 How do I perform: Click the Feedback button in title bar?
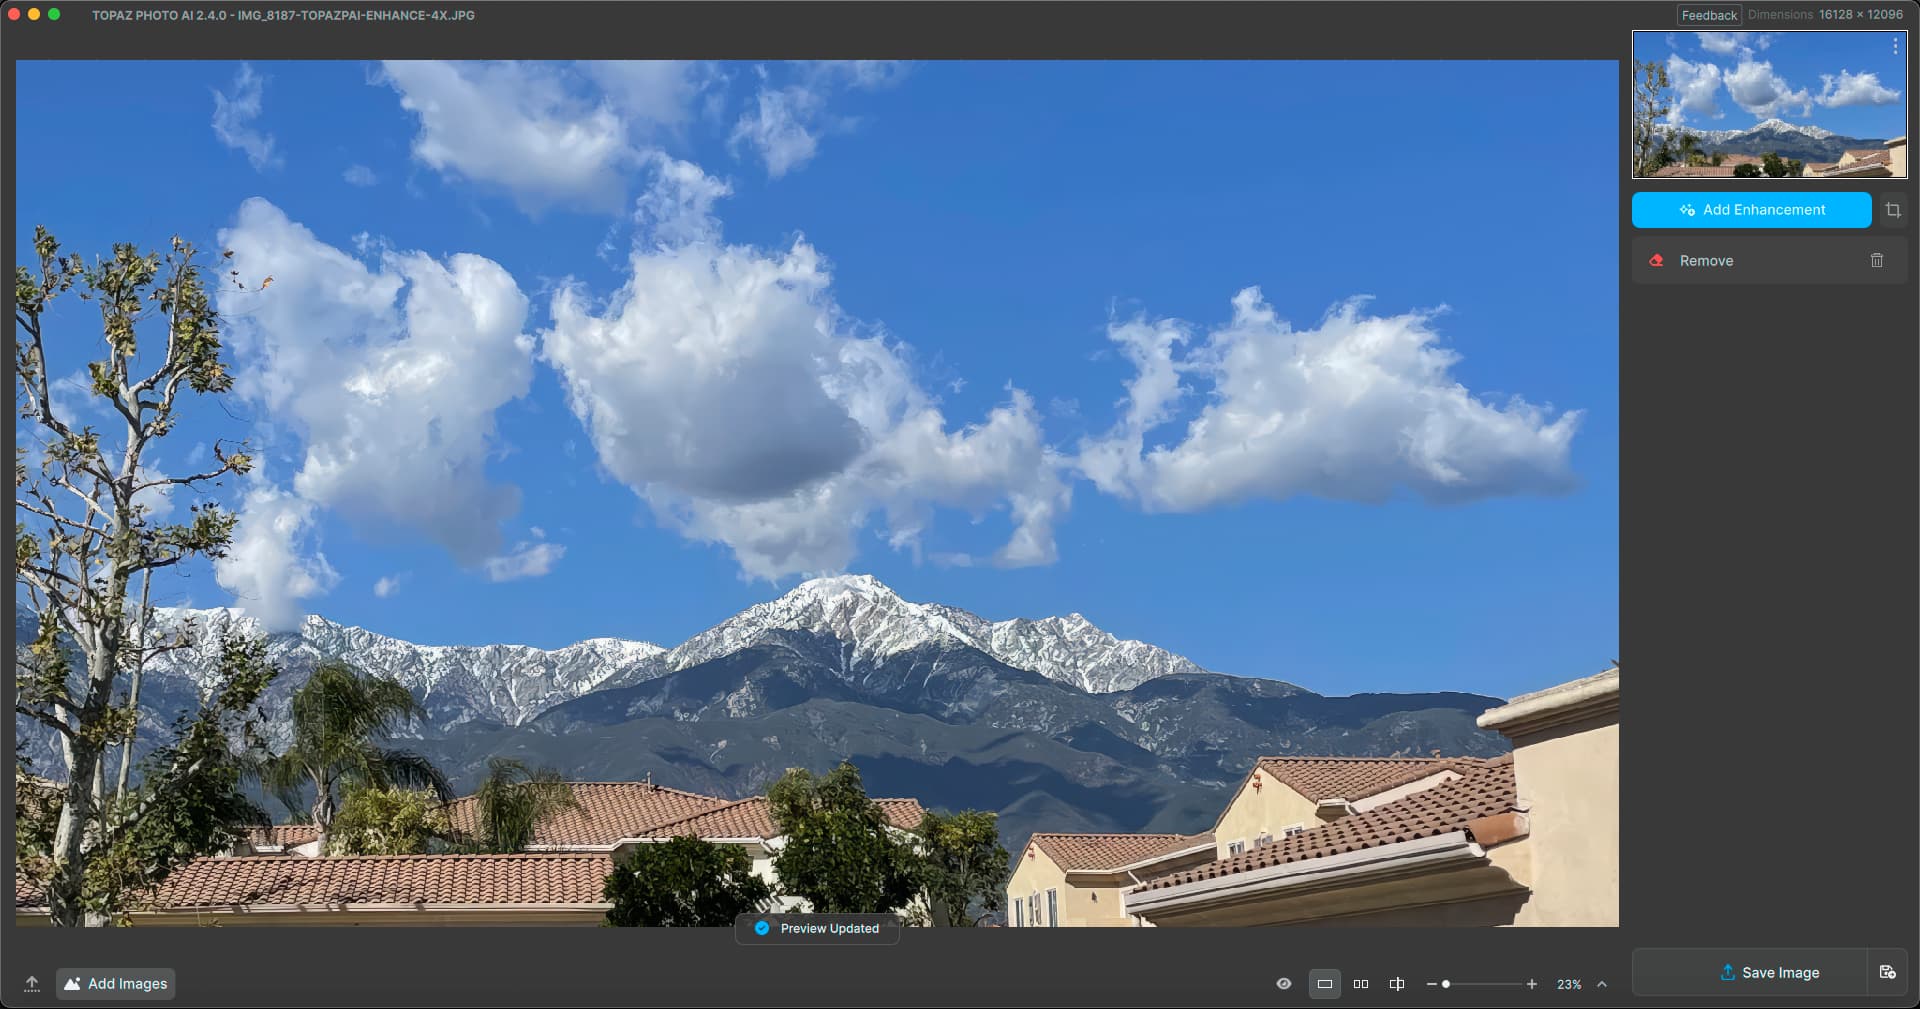point(1708,15)
